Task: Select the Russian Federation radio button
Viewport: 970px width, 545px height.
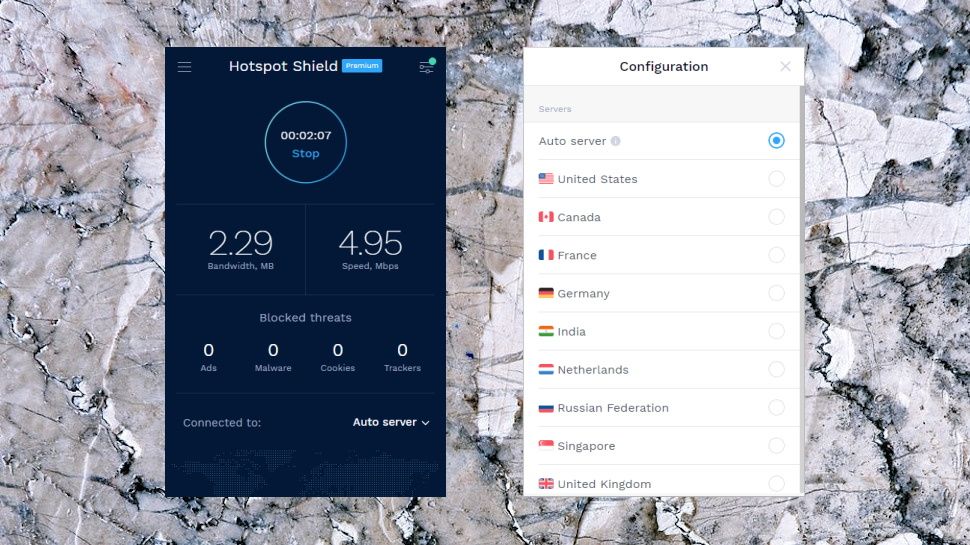Action: click(776, 408)
